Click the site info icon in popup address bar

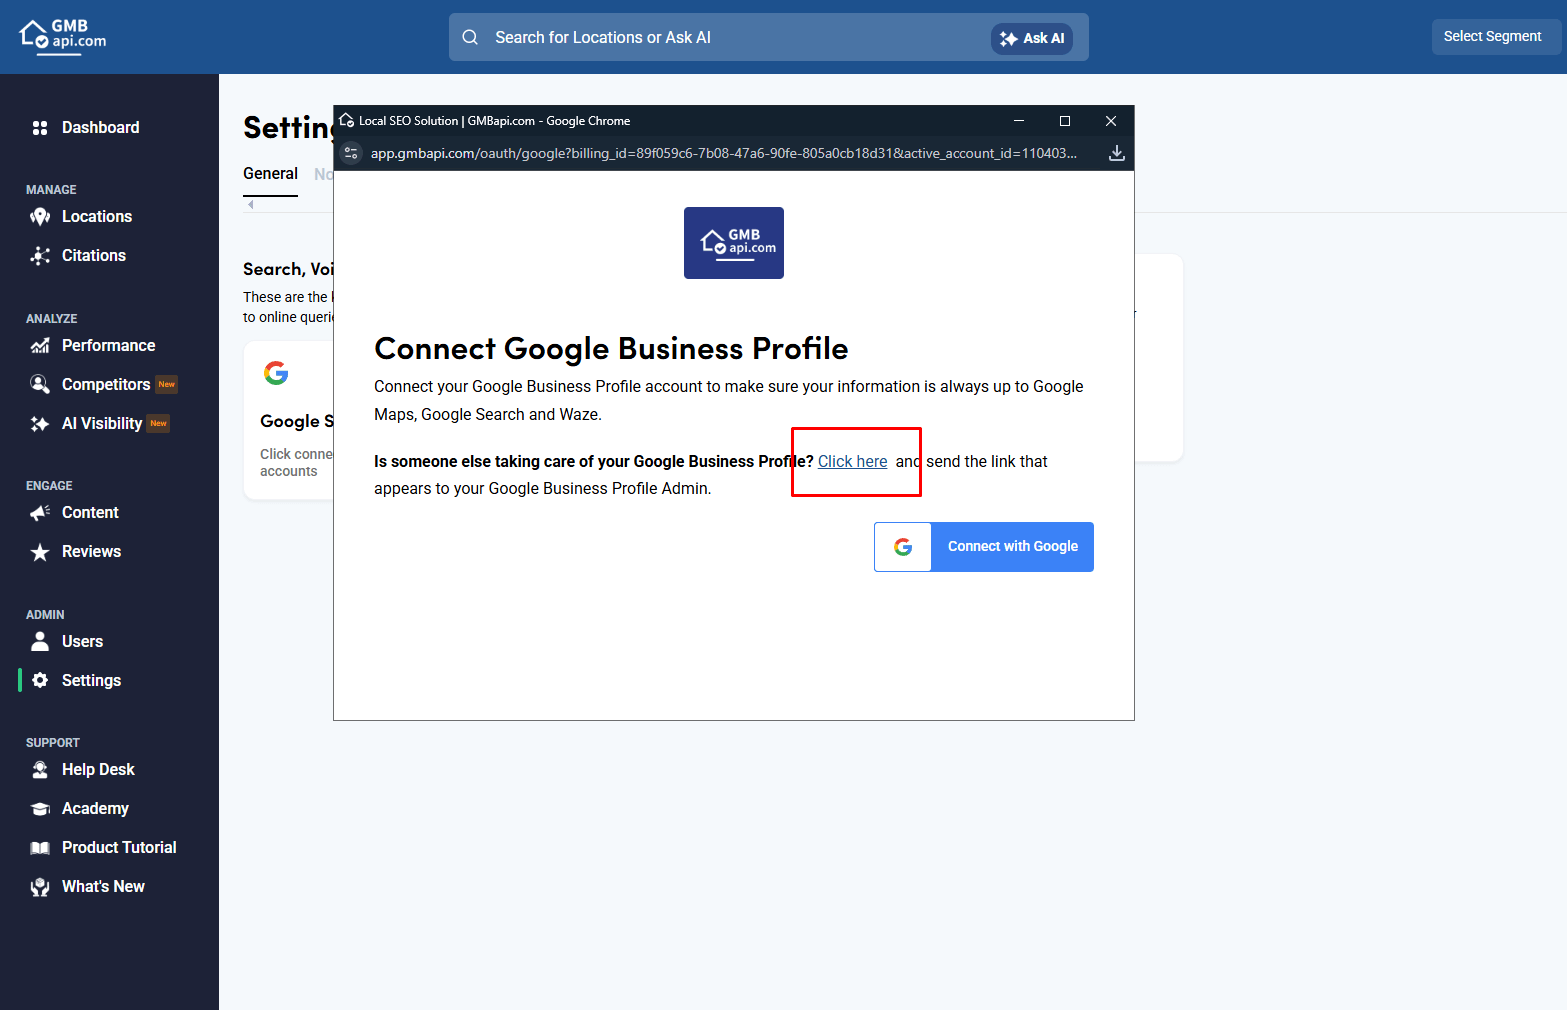[351, 153]
